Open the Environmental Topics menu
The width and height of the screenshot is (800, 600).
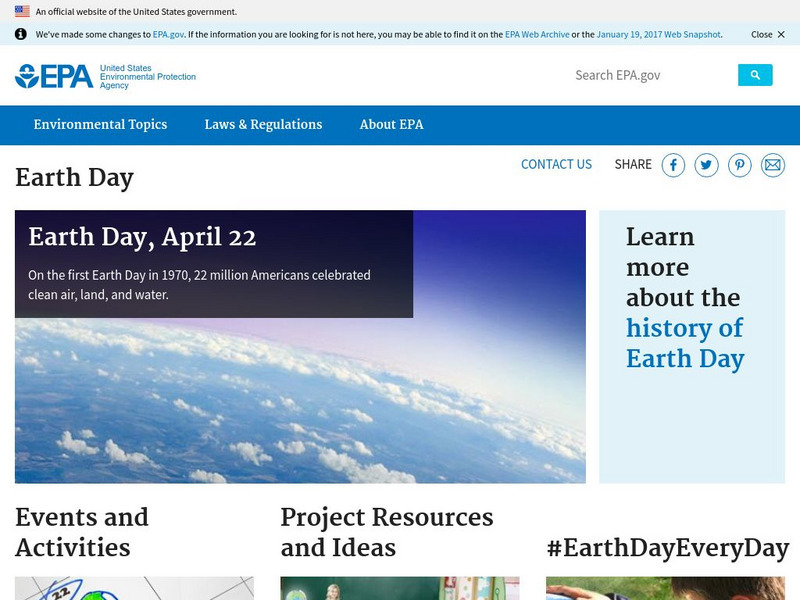click(x=100, y=125)
